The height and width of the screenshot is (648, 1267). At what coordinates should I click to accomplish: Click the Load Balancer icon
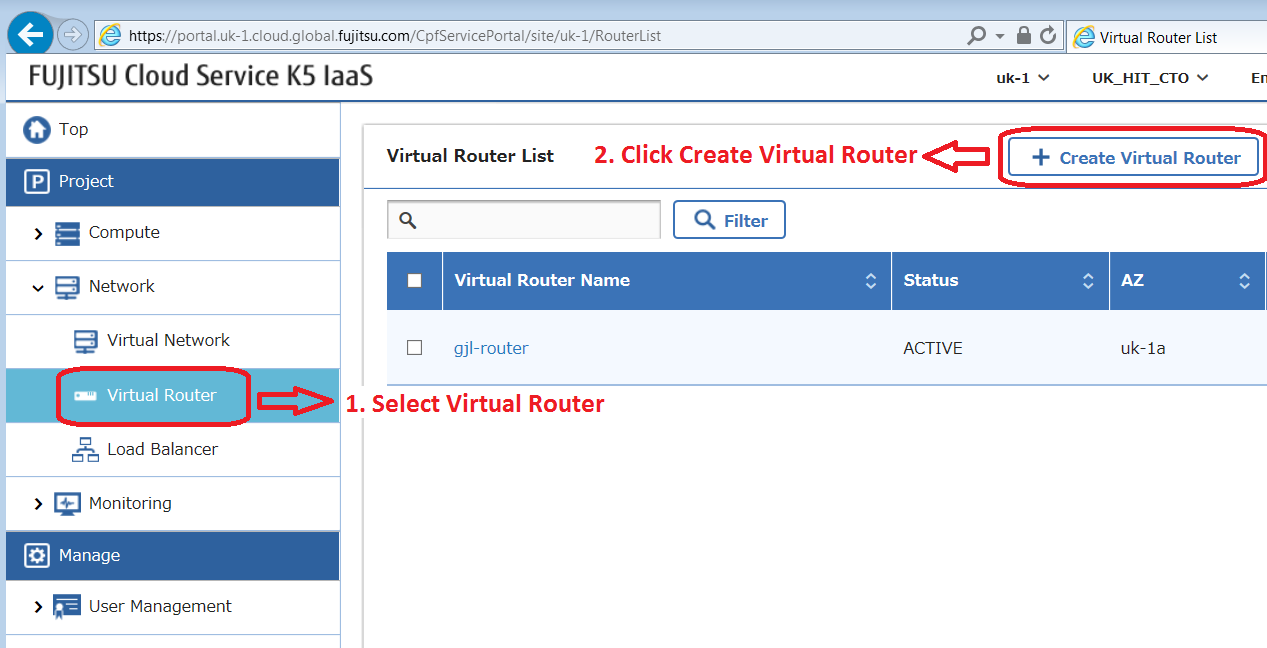86,450
